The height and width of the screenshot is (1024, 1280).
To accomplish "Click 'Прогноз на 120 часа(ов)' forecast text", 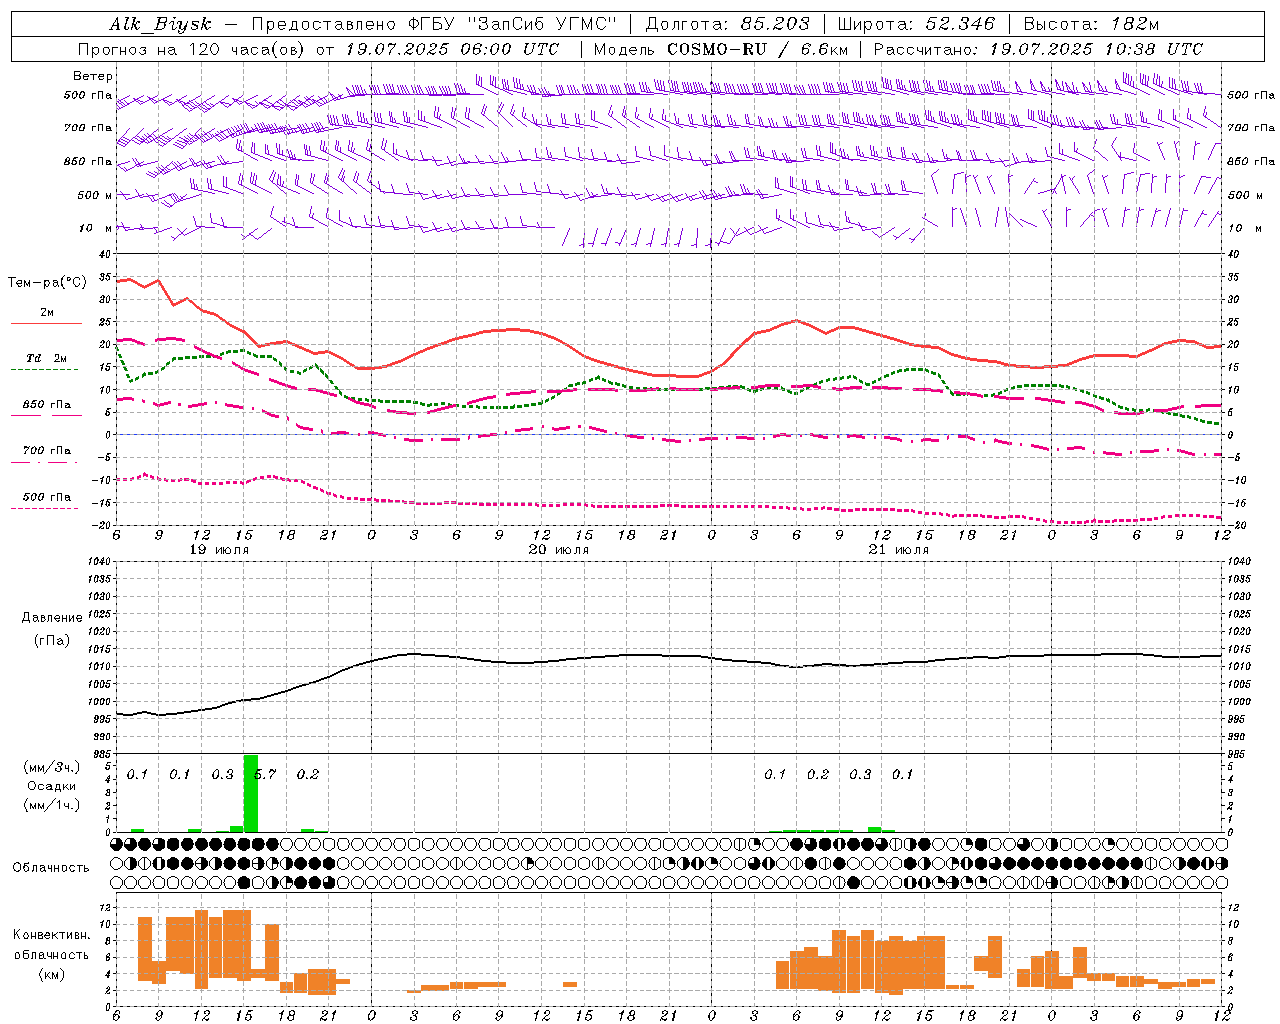I will click(x=192, y=49).
